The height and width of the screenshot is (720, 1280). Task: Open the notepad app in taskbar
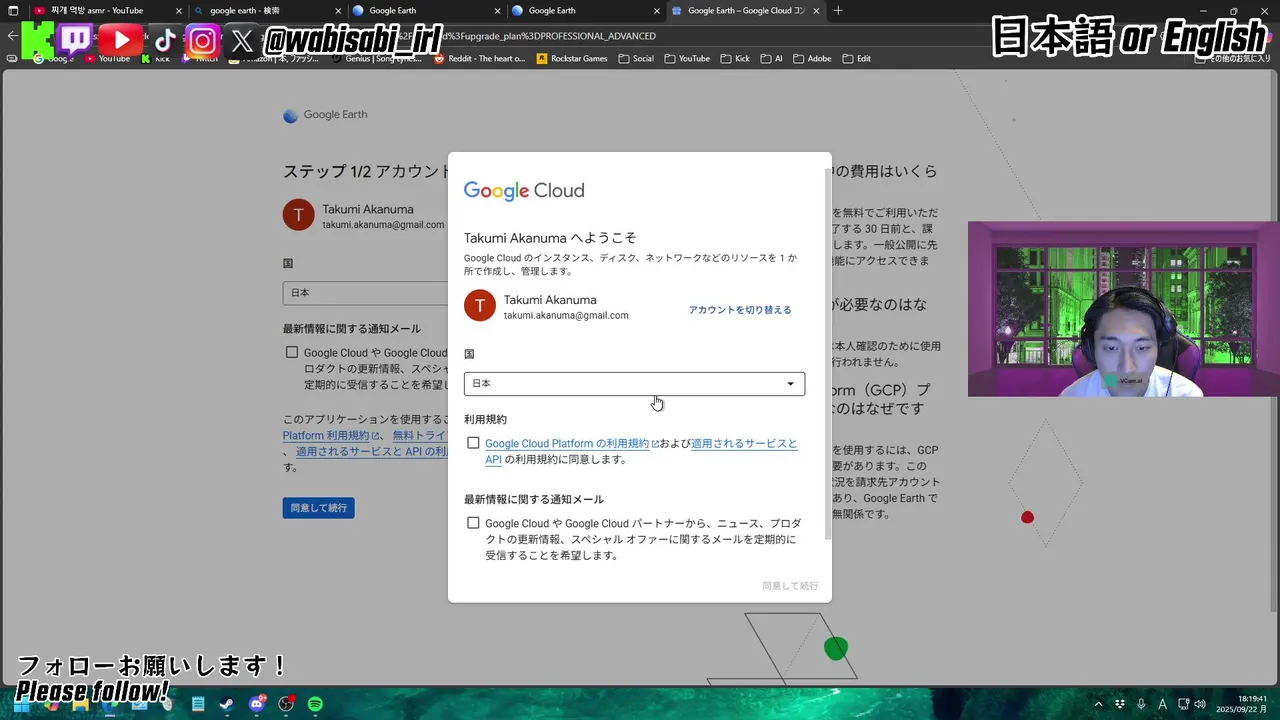coord(198,704)
